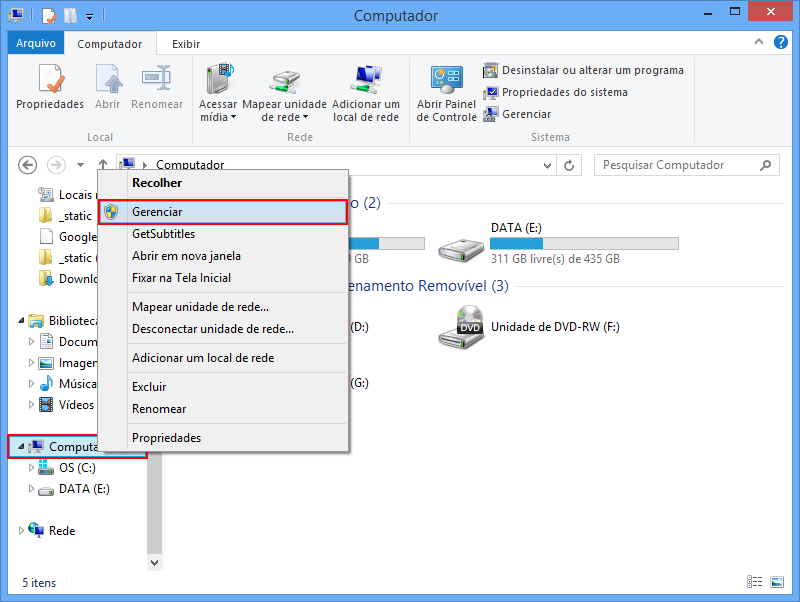
Task: Switch to the Computador ribbon tab
Action: click(110, 44)
